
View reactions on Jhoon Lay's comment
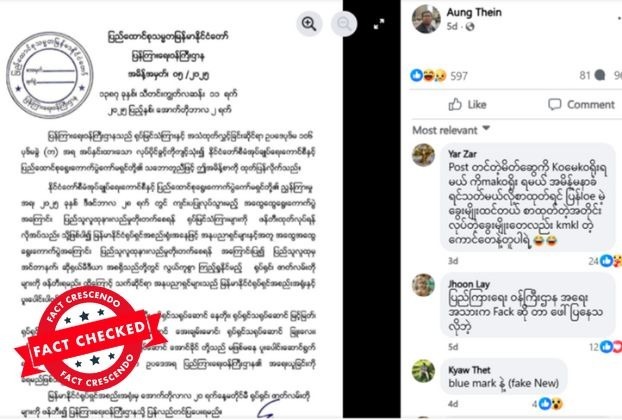605,347
